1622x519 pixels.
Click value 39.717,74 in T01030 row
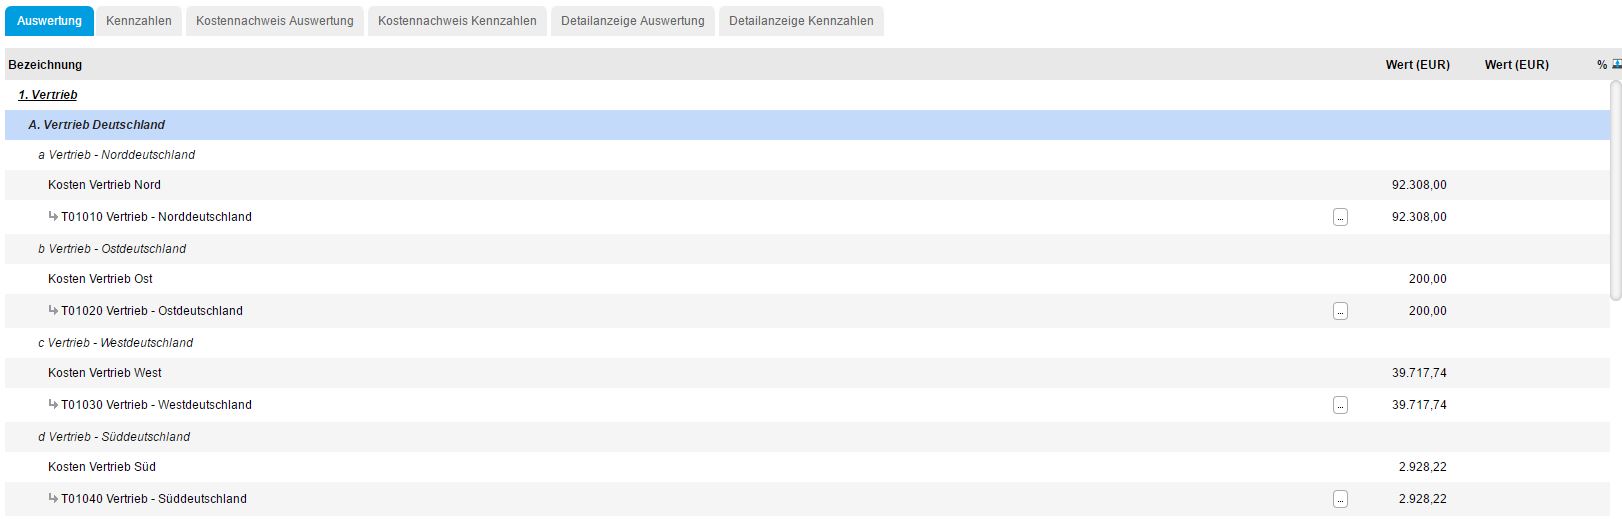coord(1419,405)
